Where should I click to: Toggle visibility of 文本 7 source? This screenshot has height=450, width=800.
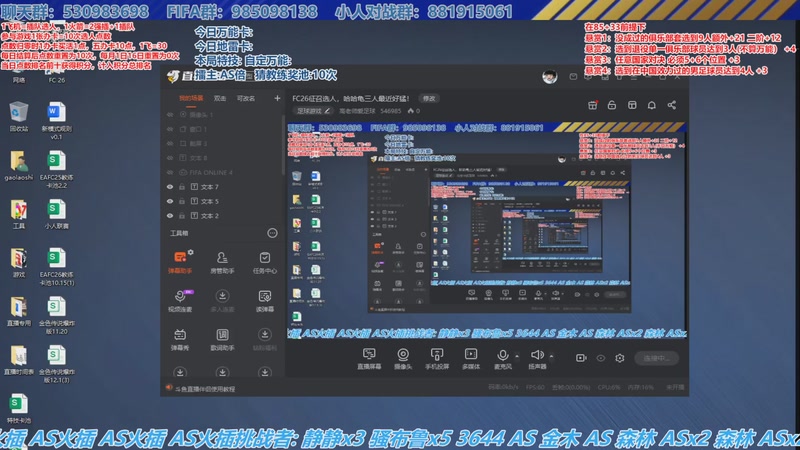click(x=170, y=187)
